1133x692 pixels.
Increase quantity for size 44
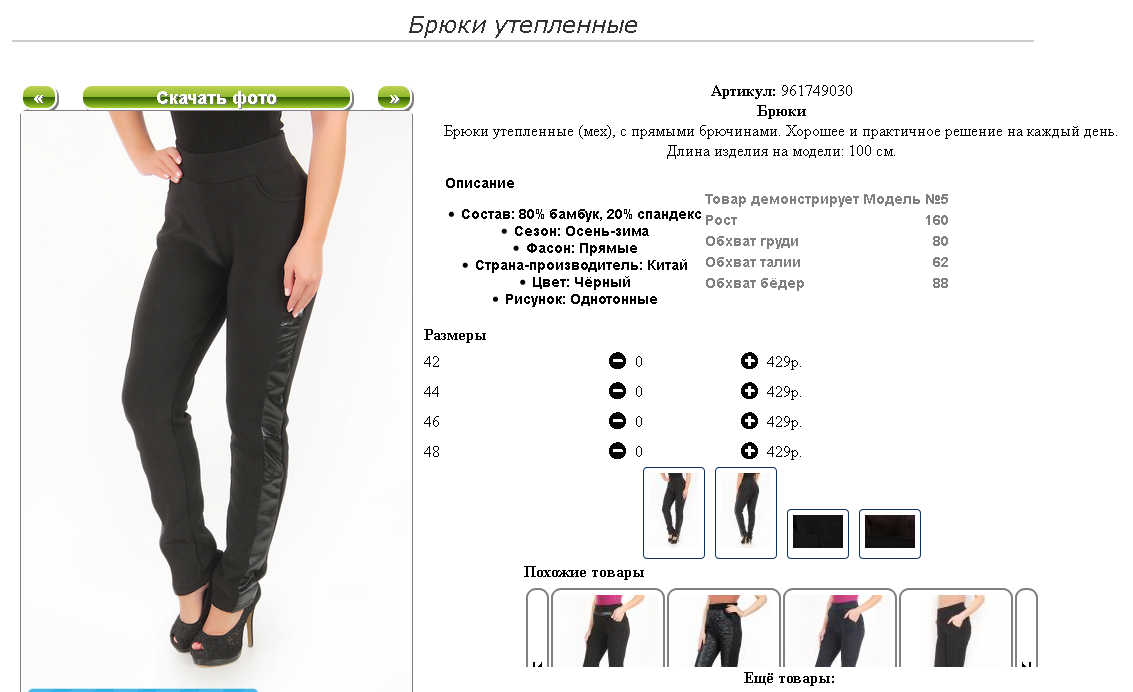point(749,391)
